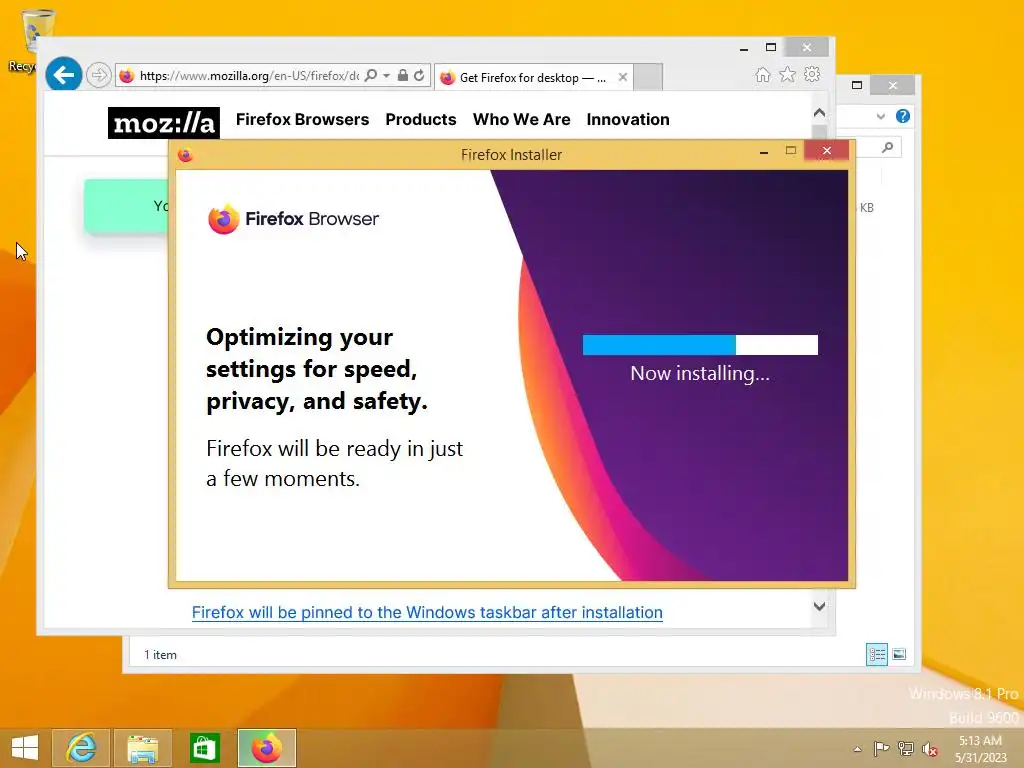The width and height of the screenshot is (1024, 768).
Task: Open IE Tools gear menu
Action: pos(812,74)
